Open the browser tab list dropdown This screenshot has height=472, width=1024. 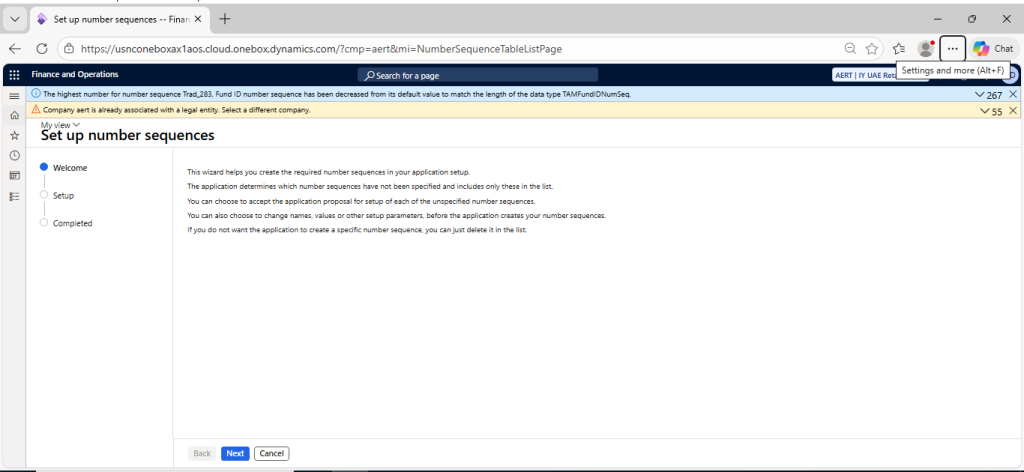[14, 19]
